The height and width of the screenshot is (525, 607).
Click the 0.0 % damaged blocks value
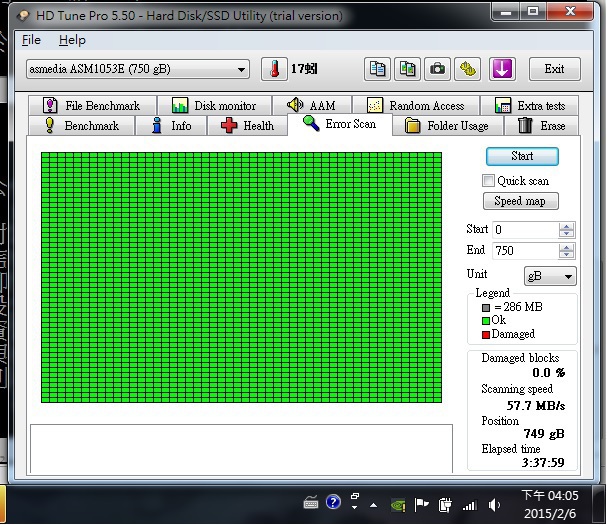pyautogui.click(x=548, y=372)
